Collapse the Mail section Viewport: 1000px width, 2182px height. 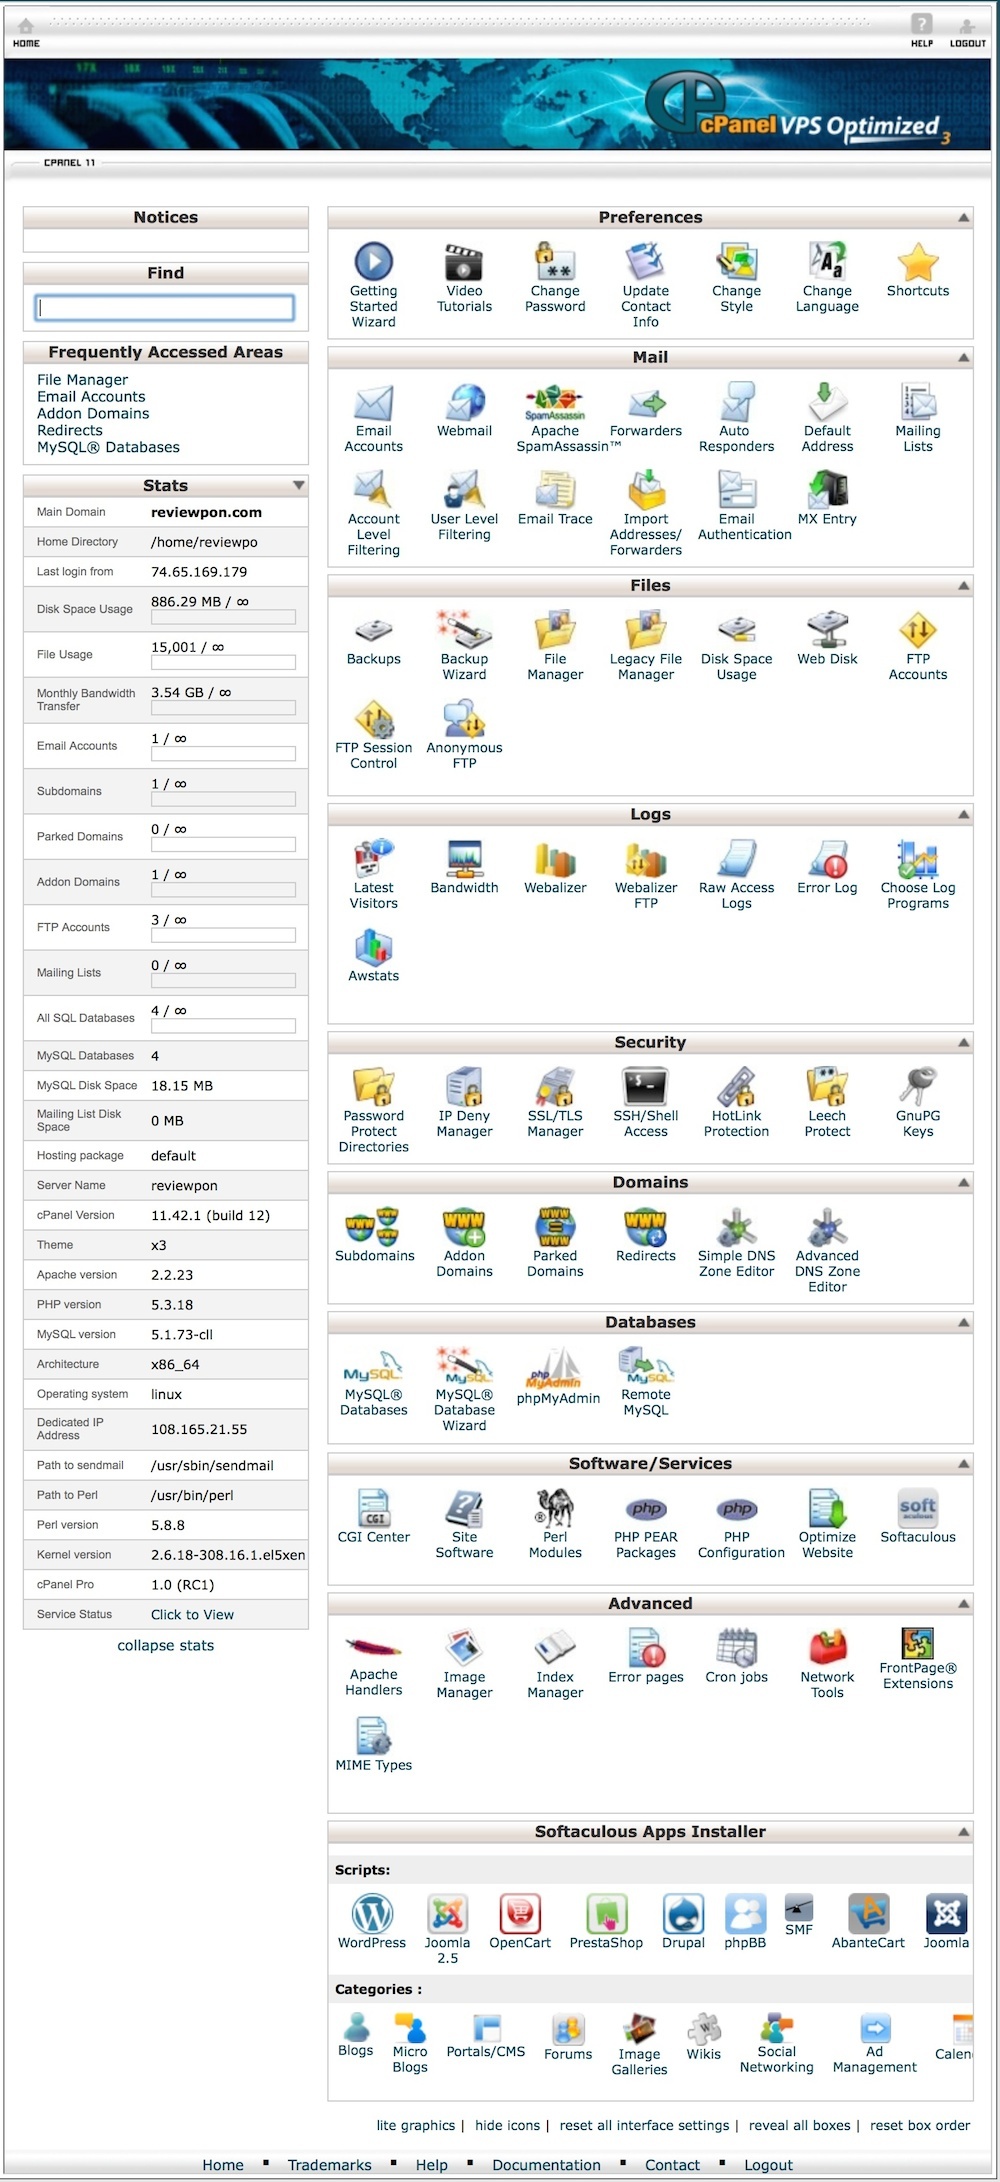pyautogui.click(x=964, y=357)
